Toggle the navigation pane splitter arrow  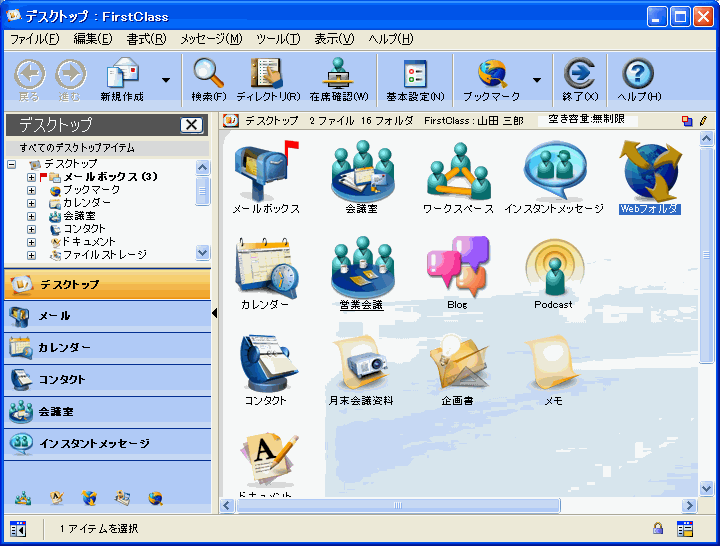click(215, 314)
